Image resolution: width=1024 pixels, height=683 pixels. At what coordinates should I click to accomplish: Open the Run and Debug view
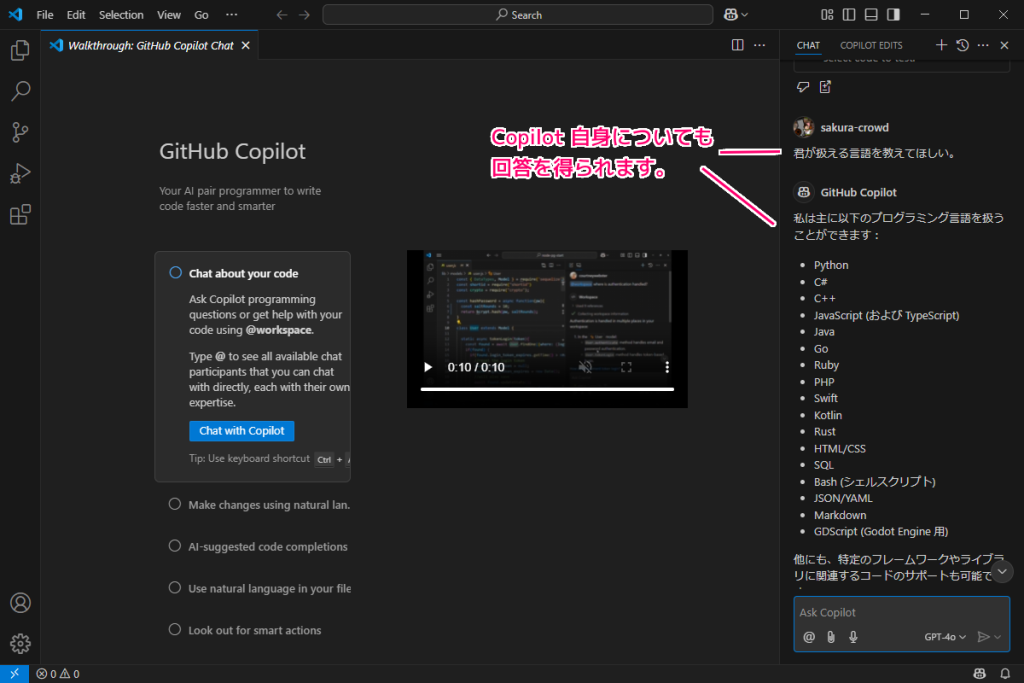point(20,173)
